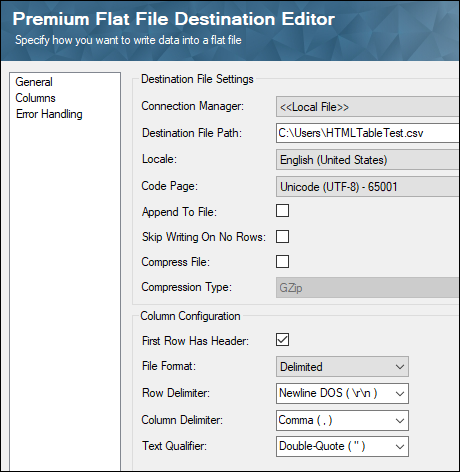Open the Column Delimiter dropdown arrow
Viewport: 460px width, 472px height.
click(x=400, y=421)
